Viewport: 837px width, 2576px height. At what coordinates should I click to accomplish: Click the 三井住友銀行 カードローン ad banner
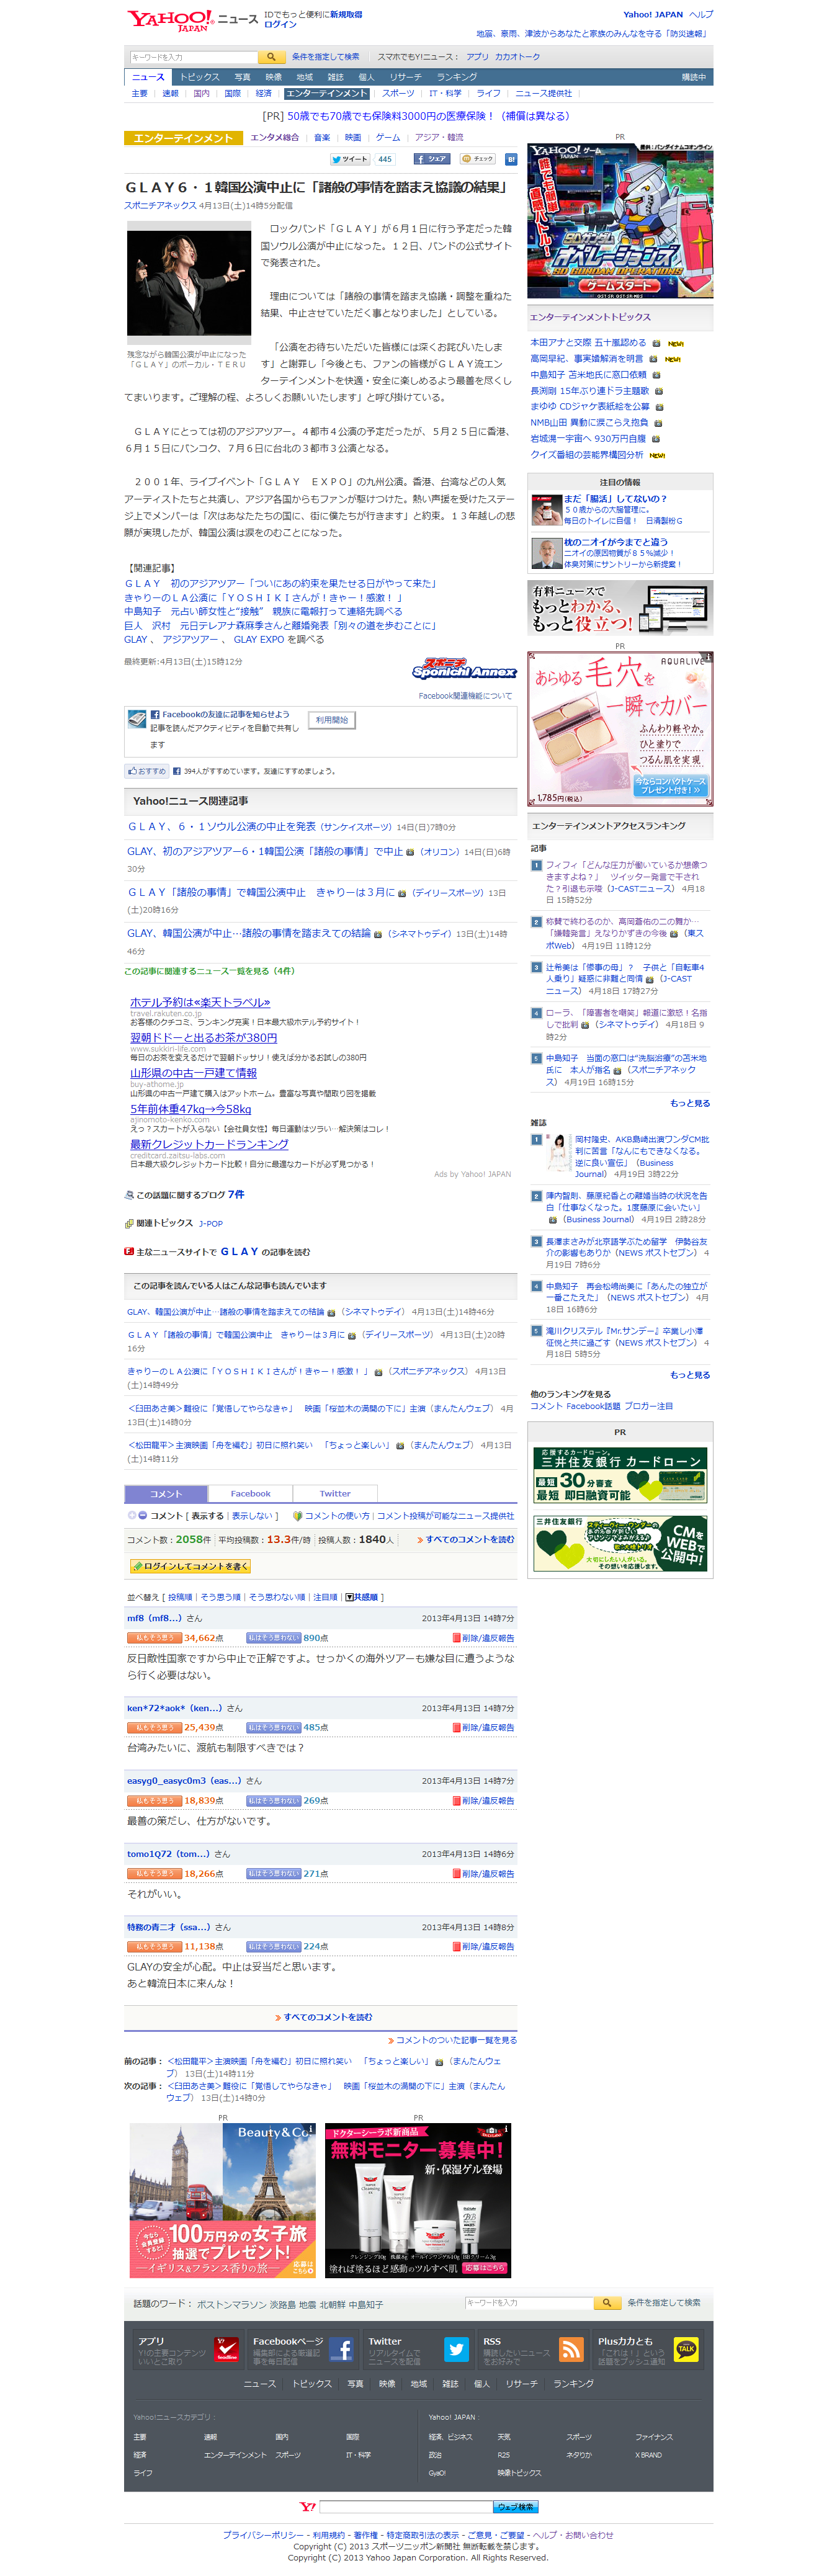pos(620,1474)
